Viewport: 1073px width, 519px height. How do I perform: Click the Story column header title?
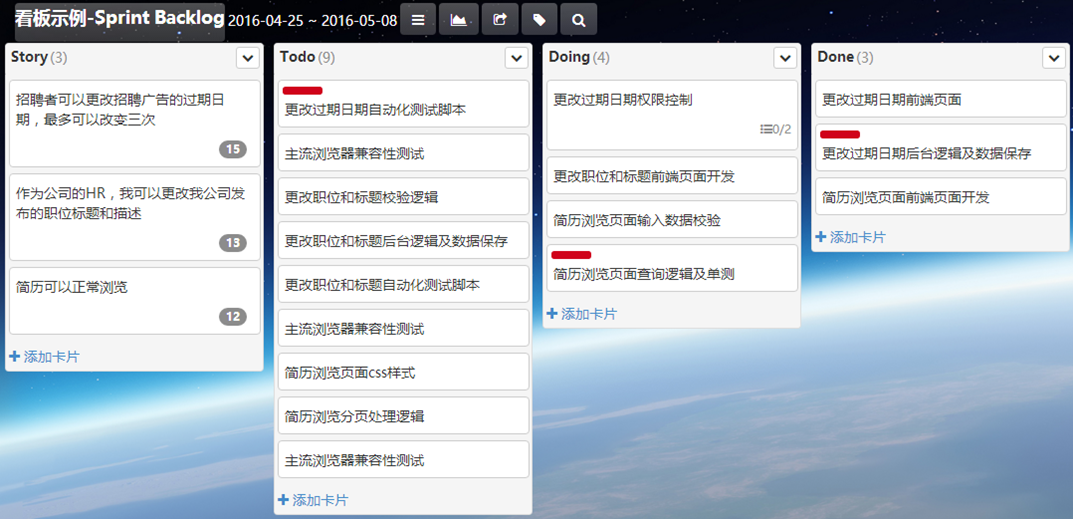[29, 58]
